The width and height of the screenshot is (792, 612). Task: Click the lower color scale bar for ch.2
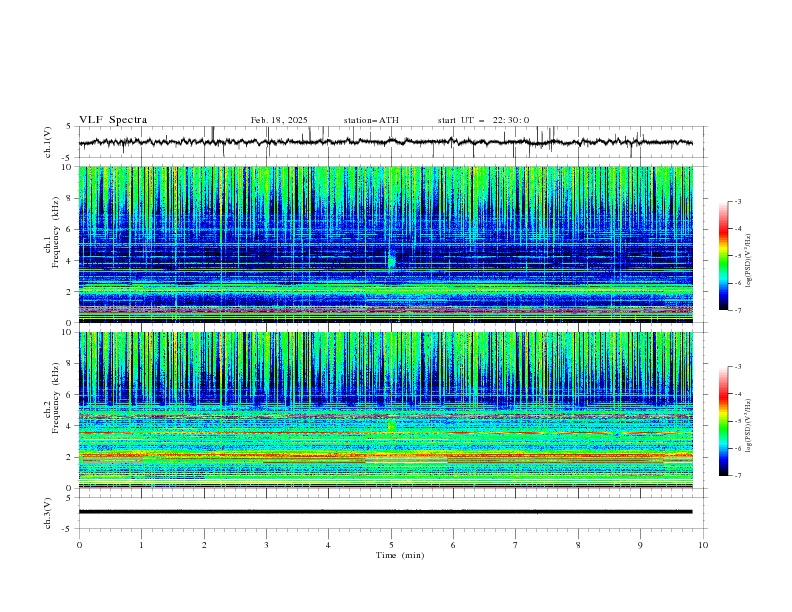(x=723, y=421)
